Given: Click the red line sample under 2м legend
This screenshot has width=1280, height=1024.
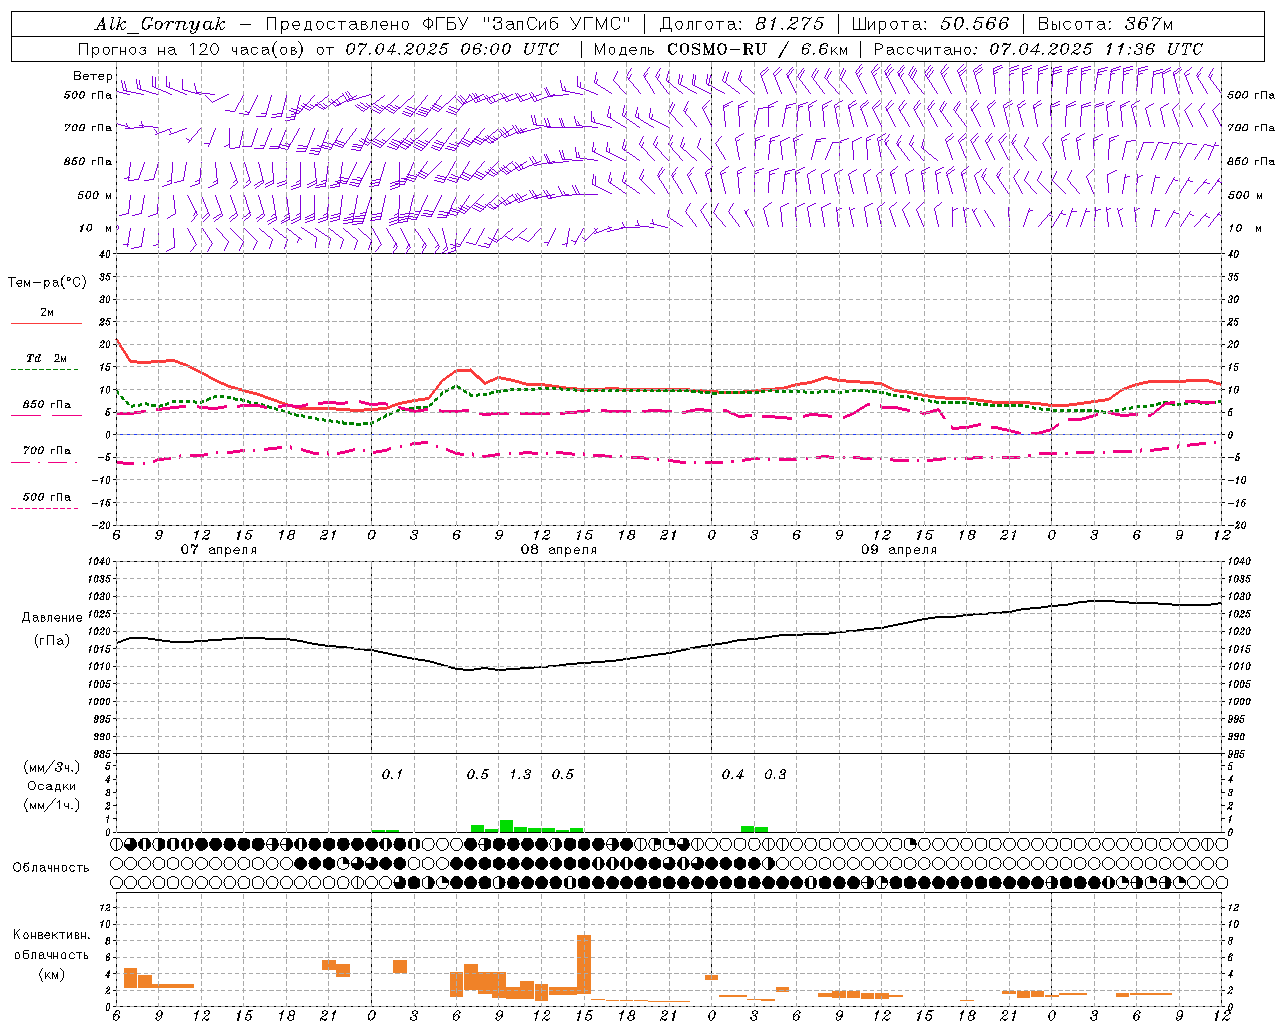Looking at the screenshot, I should coord(46,323).
